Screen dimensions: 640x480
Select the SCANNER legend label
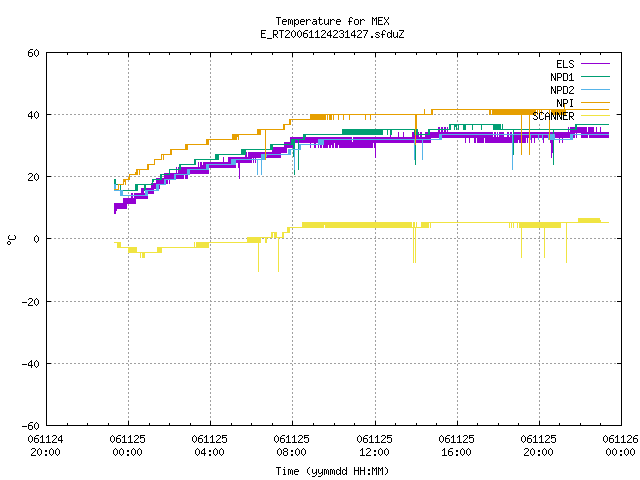pyautogui.click(x=553, y=116)
